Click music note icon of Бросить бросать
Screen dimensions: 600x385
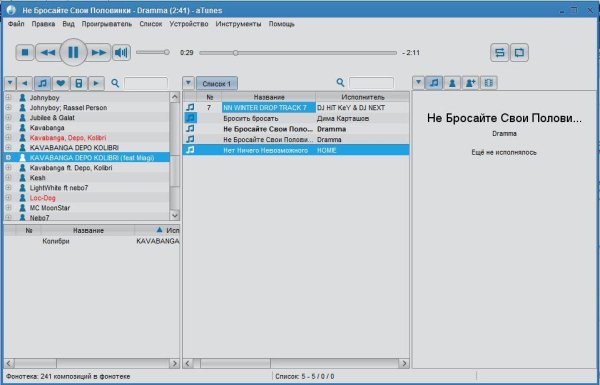(x=190, y=118)
